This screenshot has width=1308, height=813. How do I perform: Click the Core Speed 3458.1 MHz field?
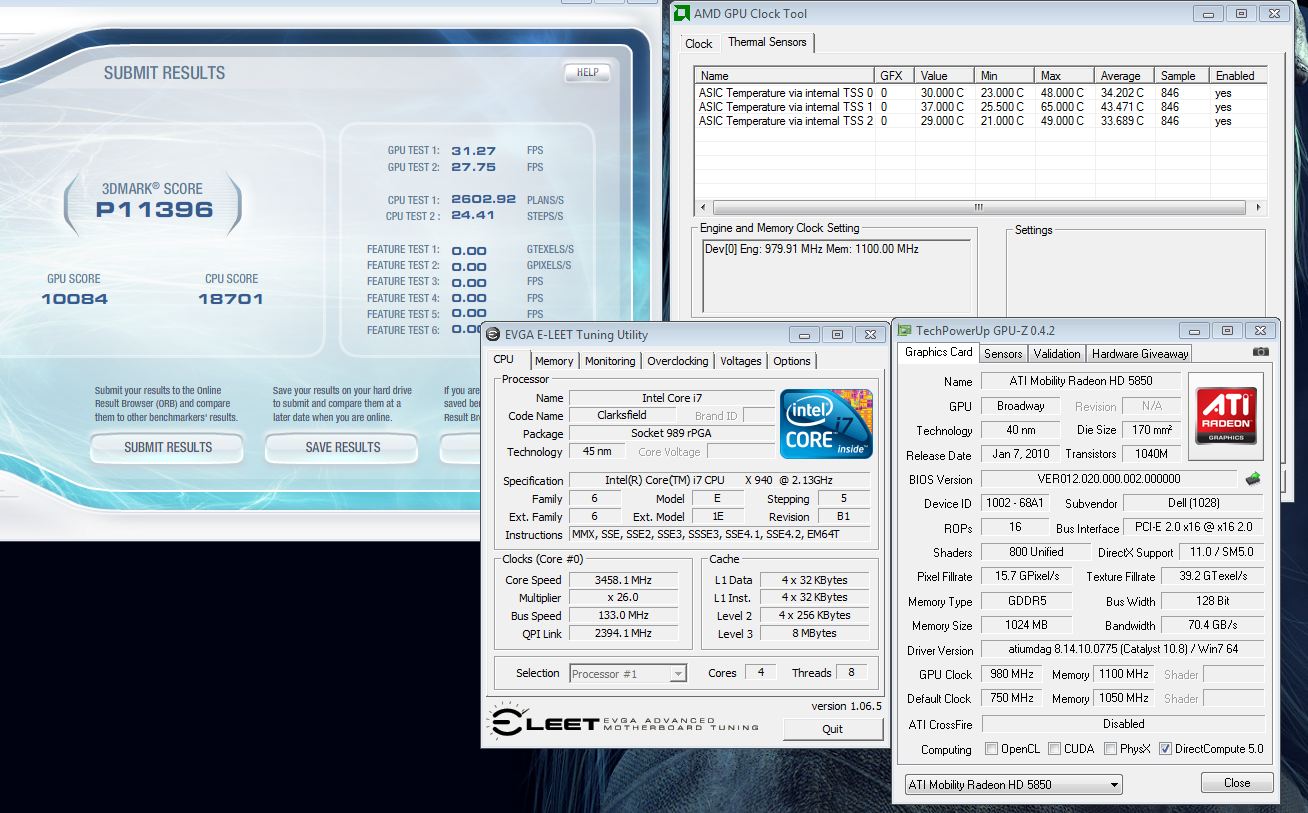click(624, 580)
